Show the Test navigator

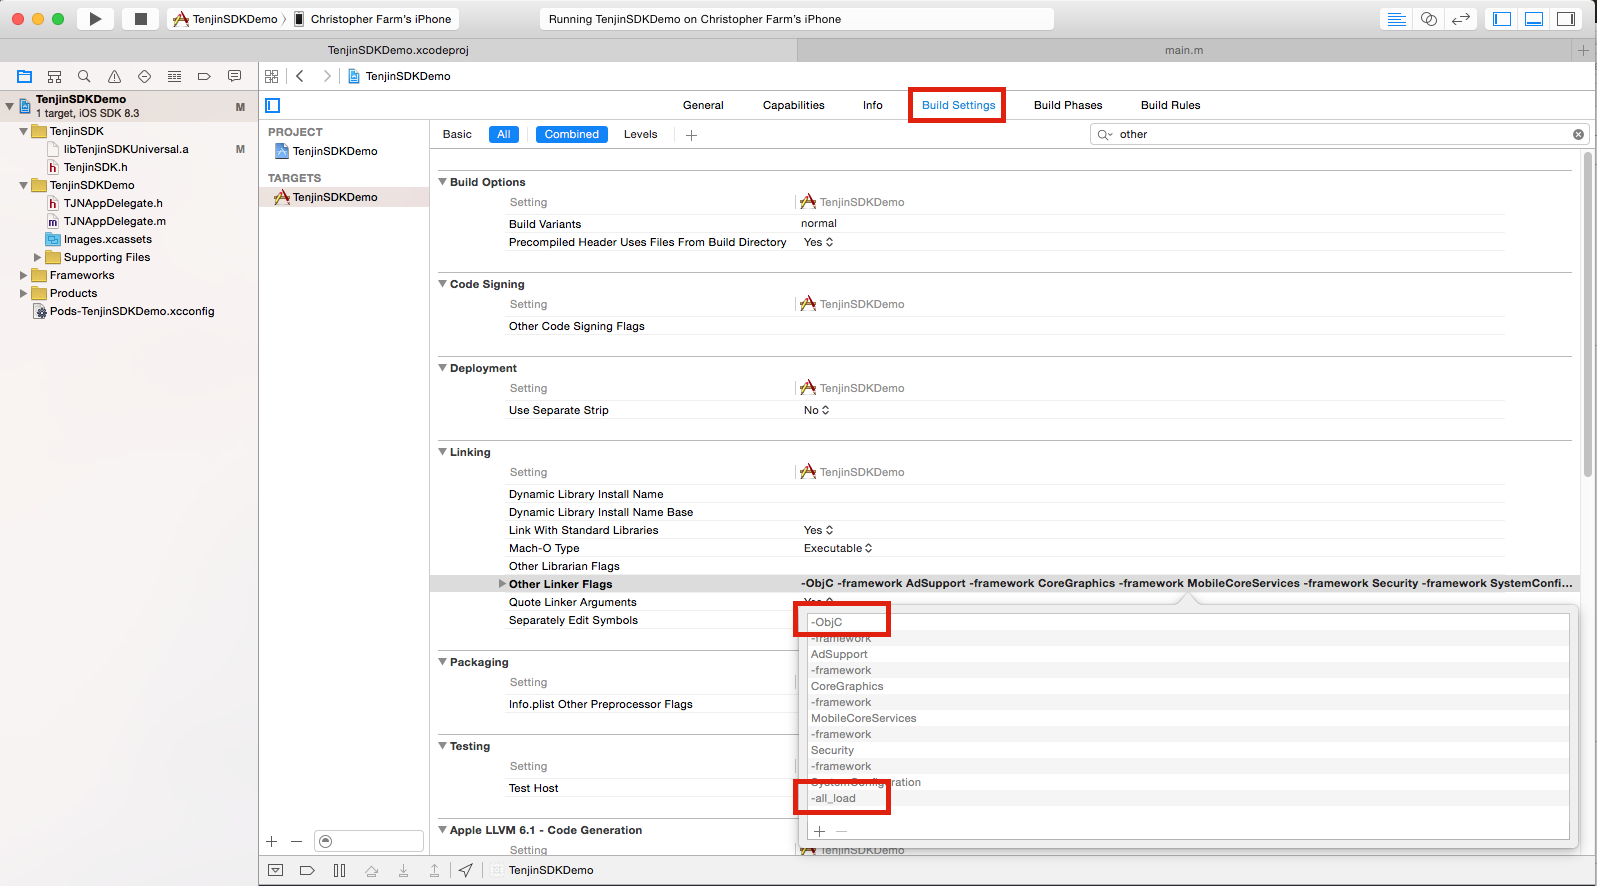pyautogui.click(x=144, y=76)
